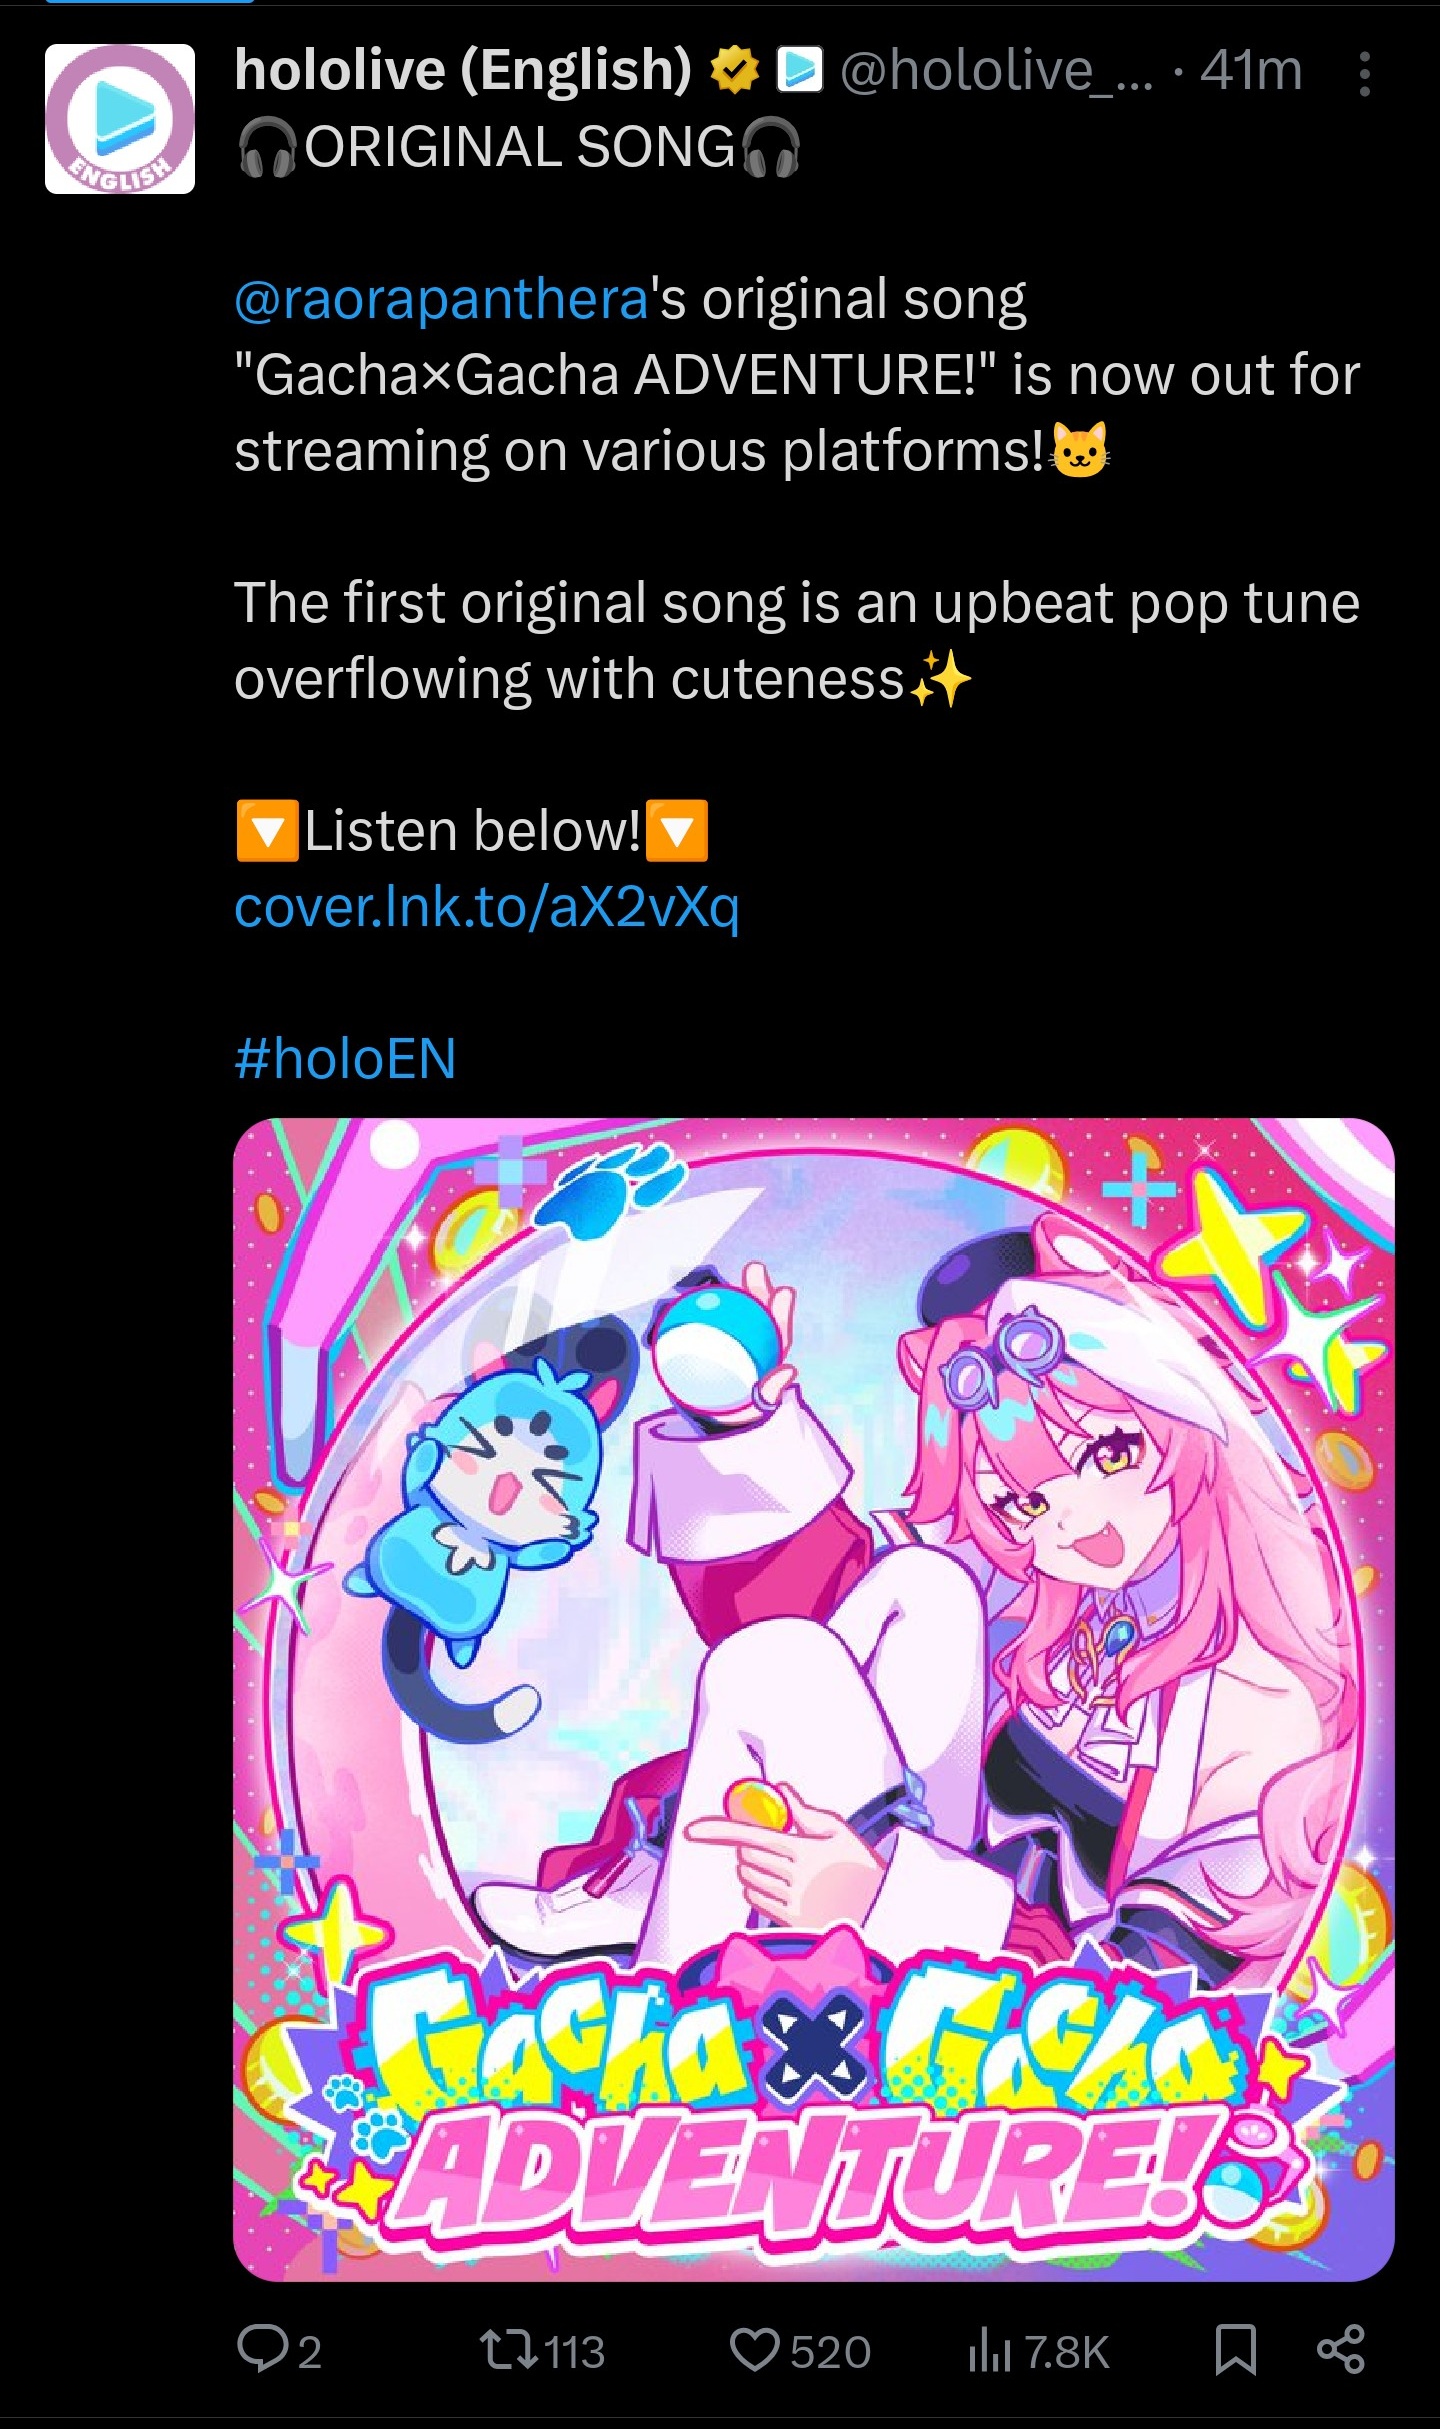Like the post with the heart icon
This screenshot has width=1440, height=2429.
[755, 2349]
